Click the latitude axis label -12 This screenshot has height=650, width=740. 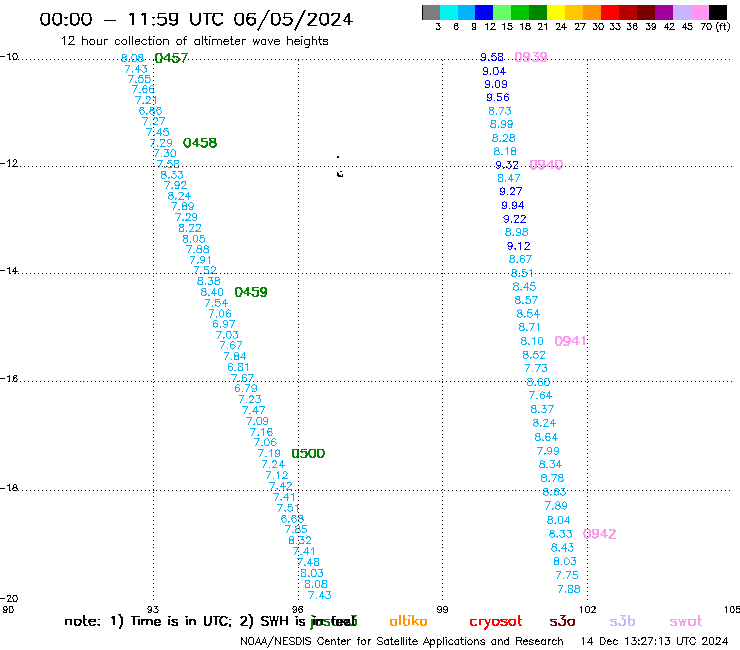pos(9,163)
